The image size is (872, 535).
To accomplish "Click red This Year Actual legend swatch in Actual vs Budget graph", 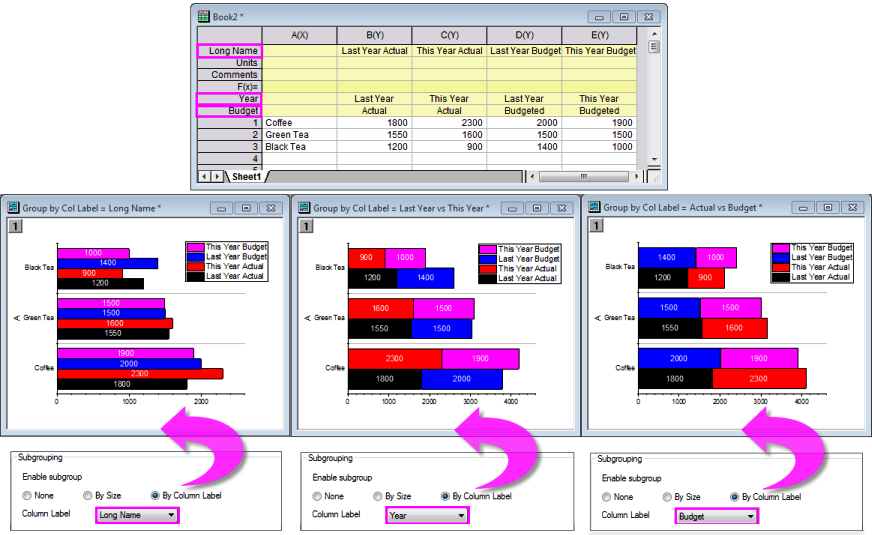I will (x=781, y=268).
